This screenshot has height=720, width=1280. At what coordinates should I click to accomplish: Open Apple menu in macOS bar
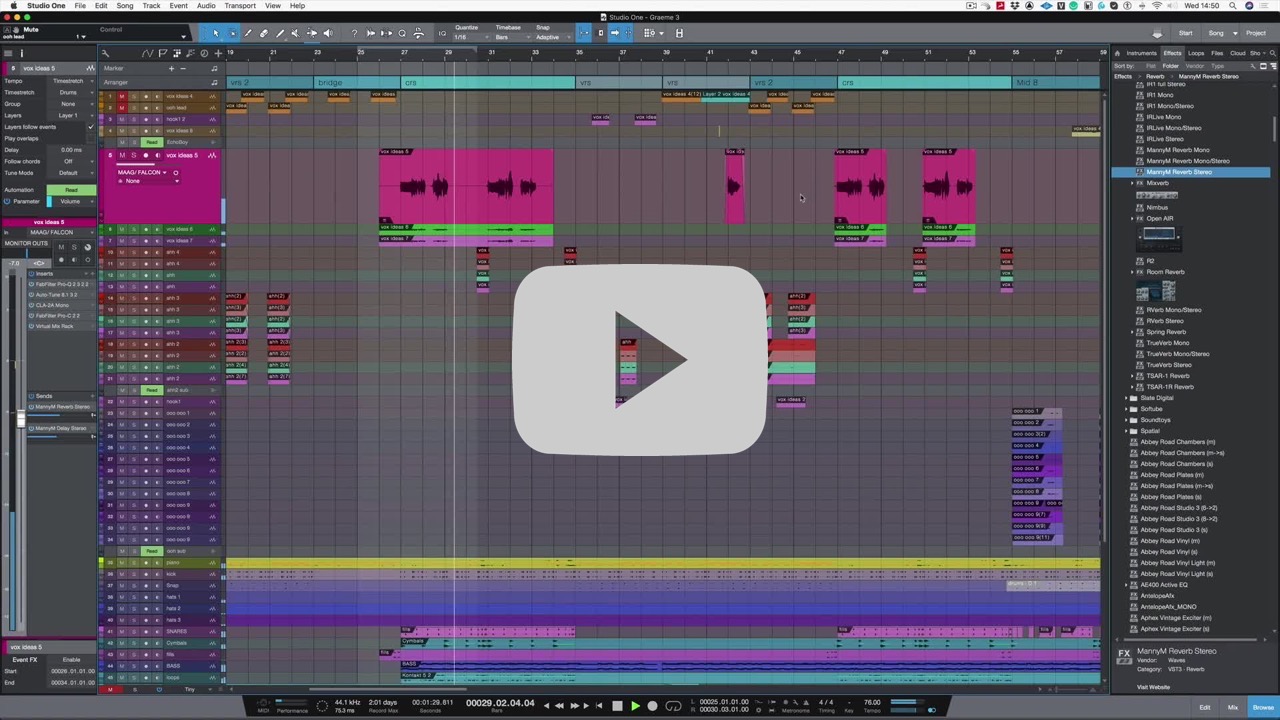pos(13,6)
